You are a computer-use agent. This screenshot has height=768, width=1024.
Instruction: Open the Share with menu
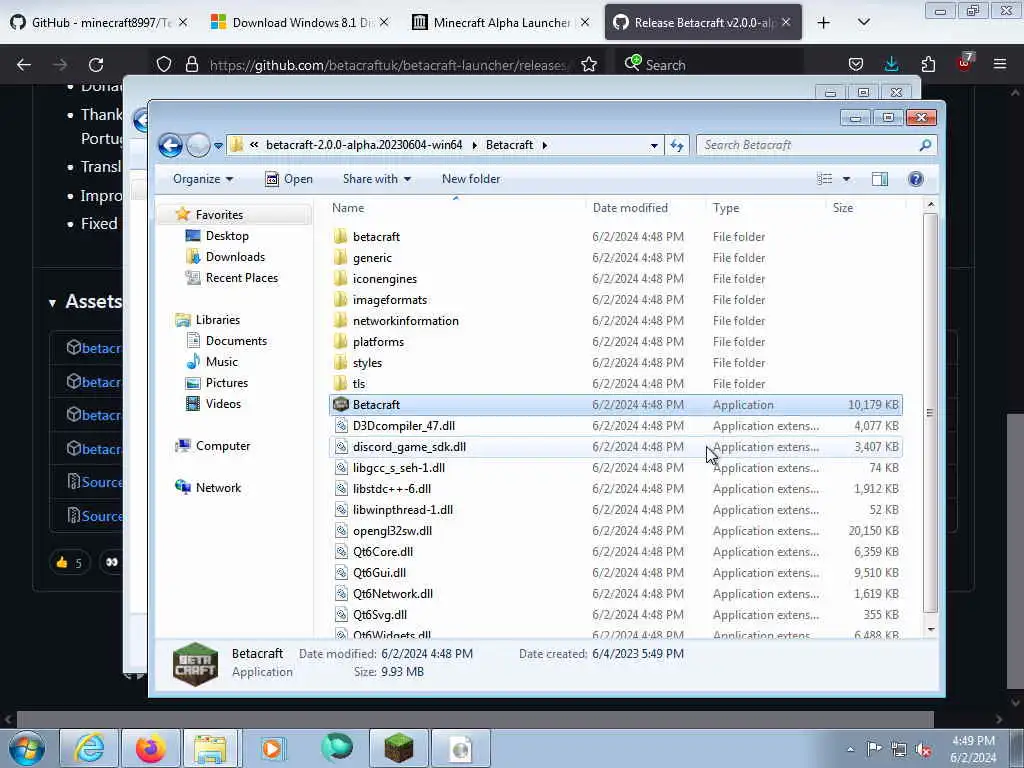coord(377,179)
